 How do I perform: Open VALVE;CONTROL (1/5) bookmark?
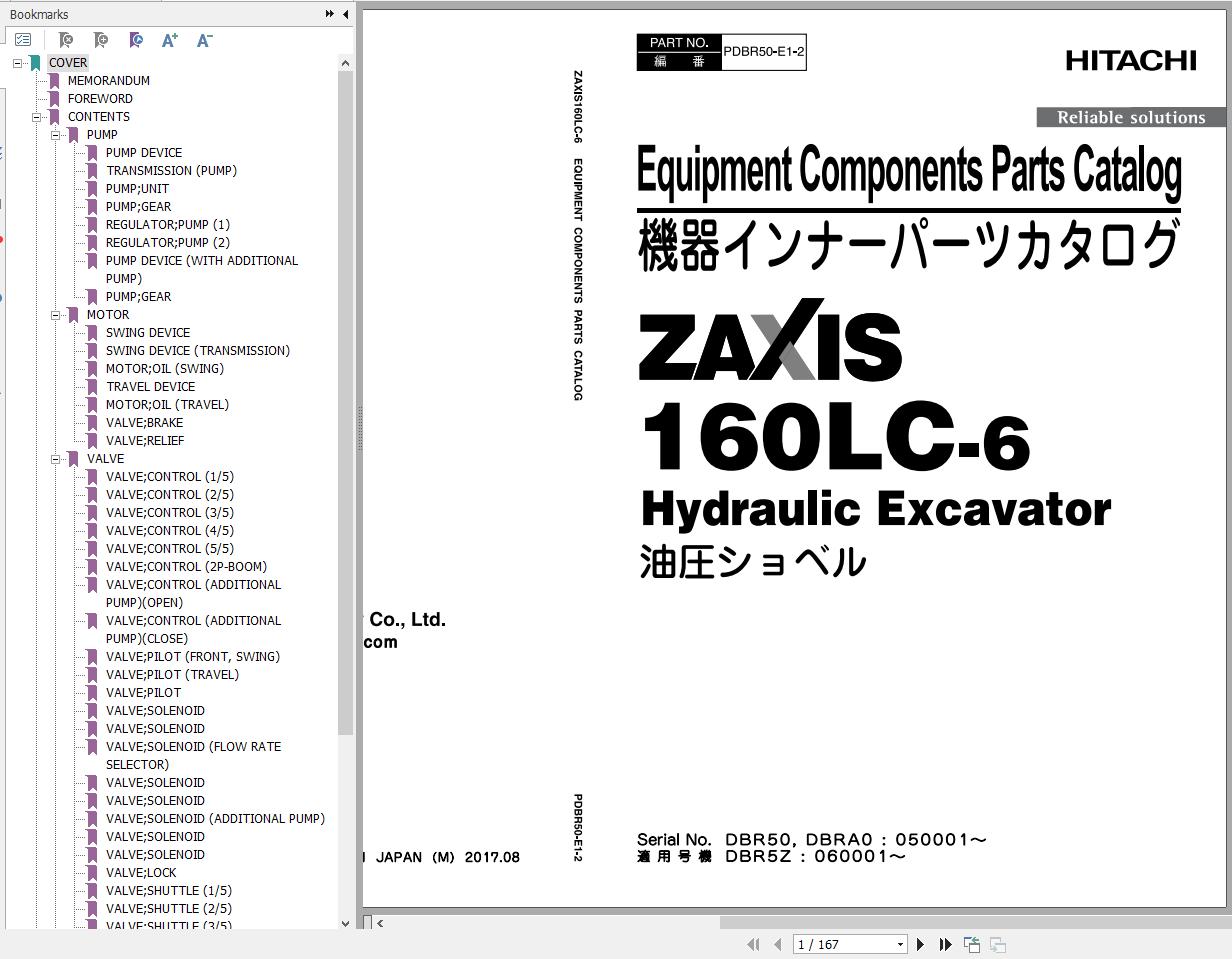170,477
